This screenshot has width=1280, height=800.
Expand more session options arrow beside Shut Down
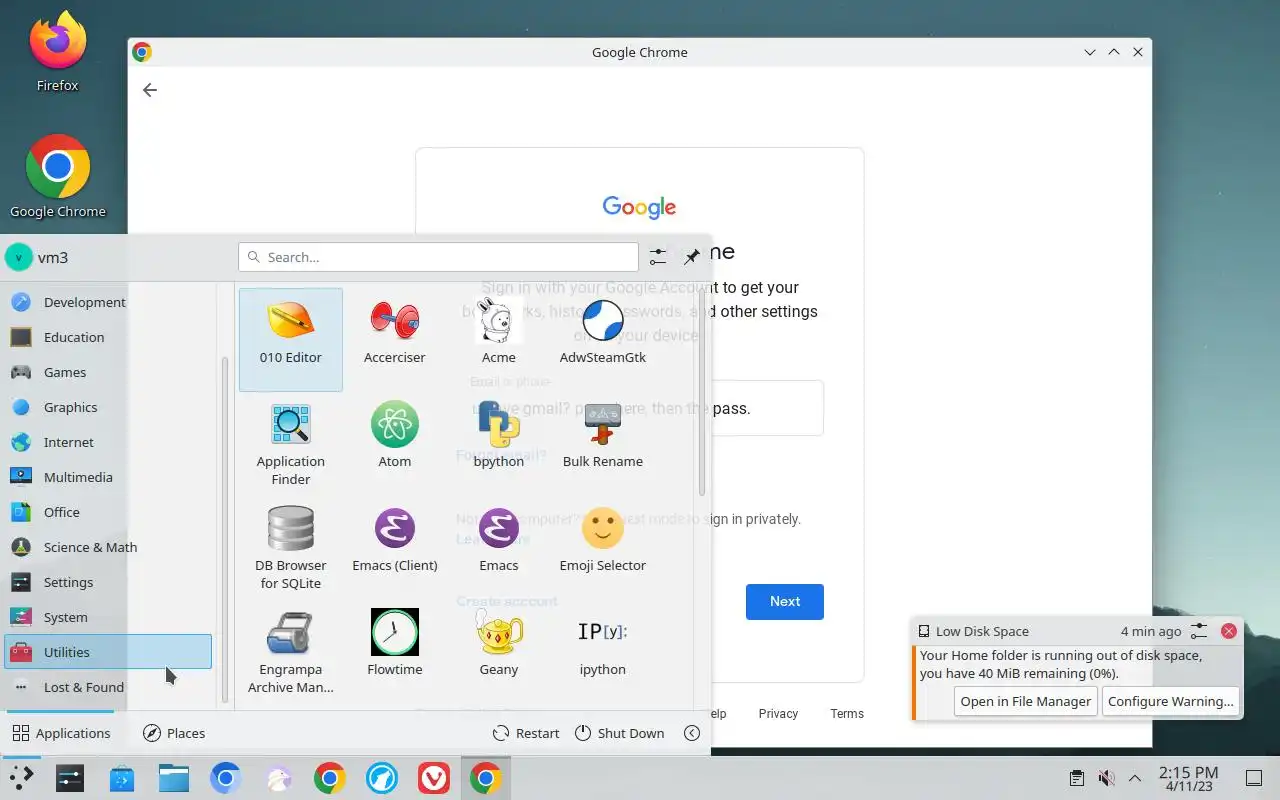coord(692,733)
